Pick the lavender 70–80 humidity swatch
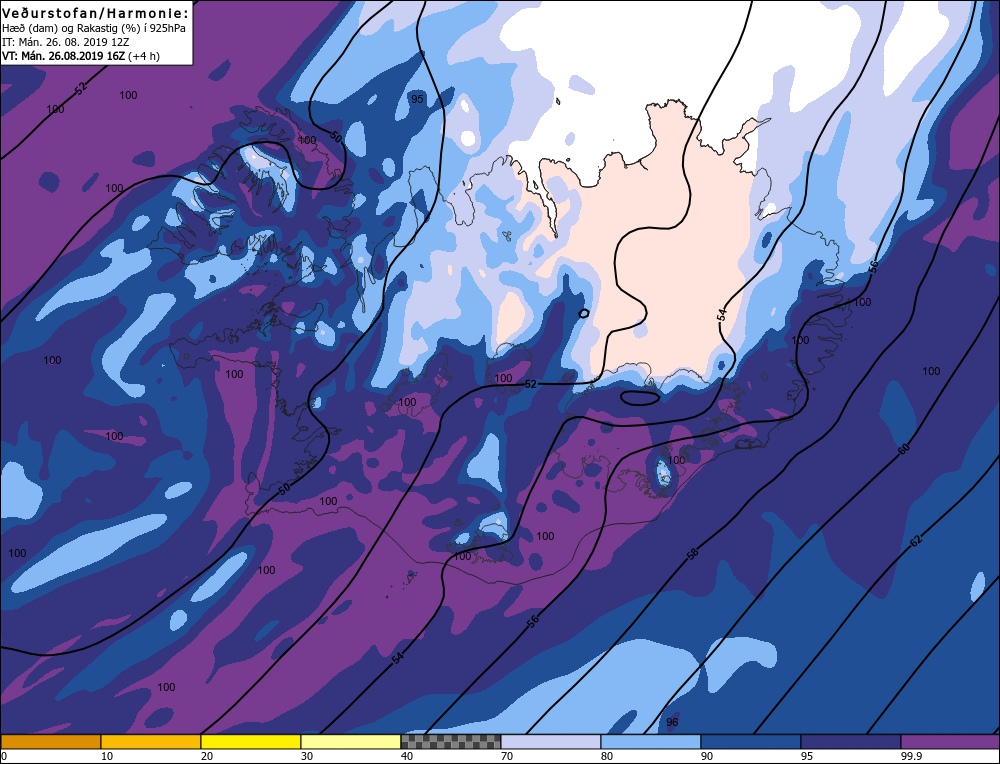The width and height of the screenshot is (1000, 764). click(550, 742)
